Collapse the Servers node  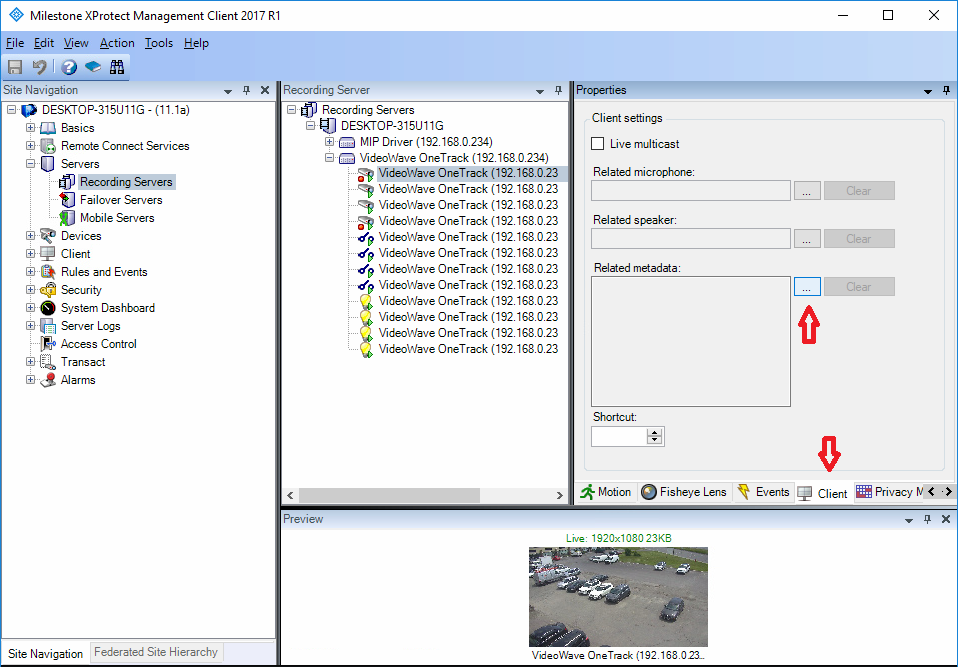point(30,164)
